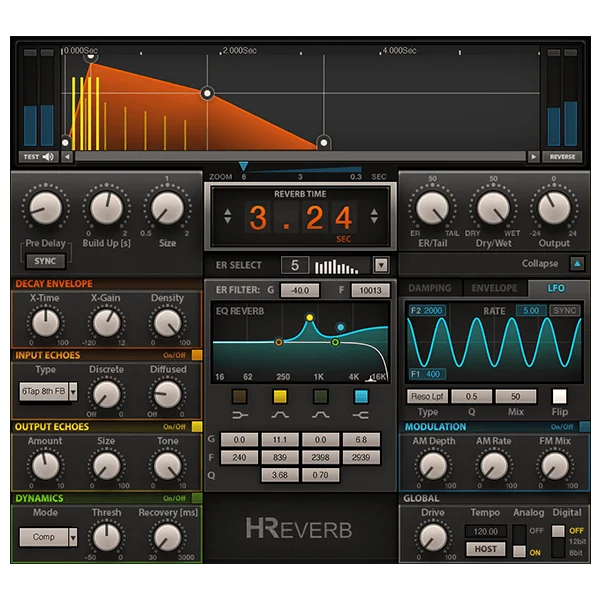600x600 pixels.
Task: Click the TEST speaker button
Action: click(x=39, y=157)
